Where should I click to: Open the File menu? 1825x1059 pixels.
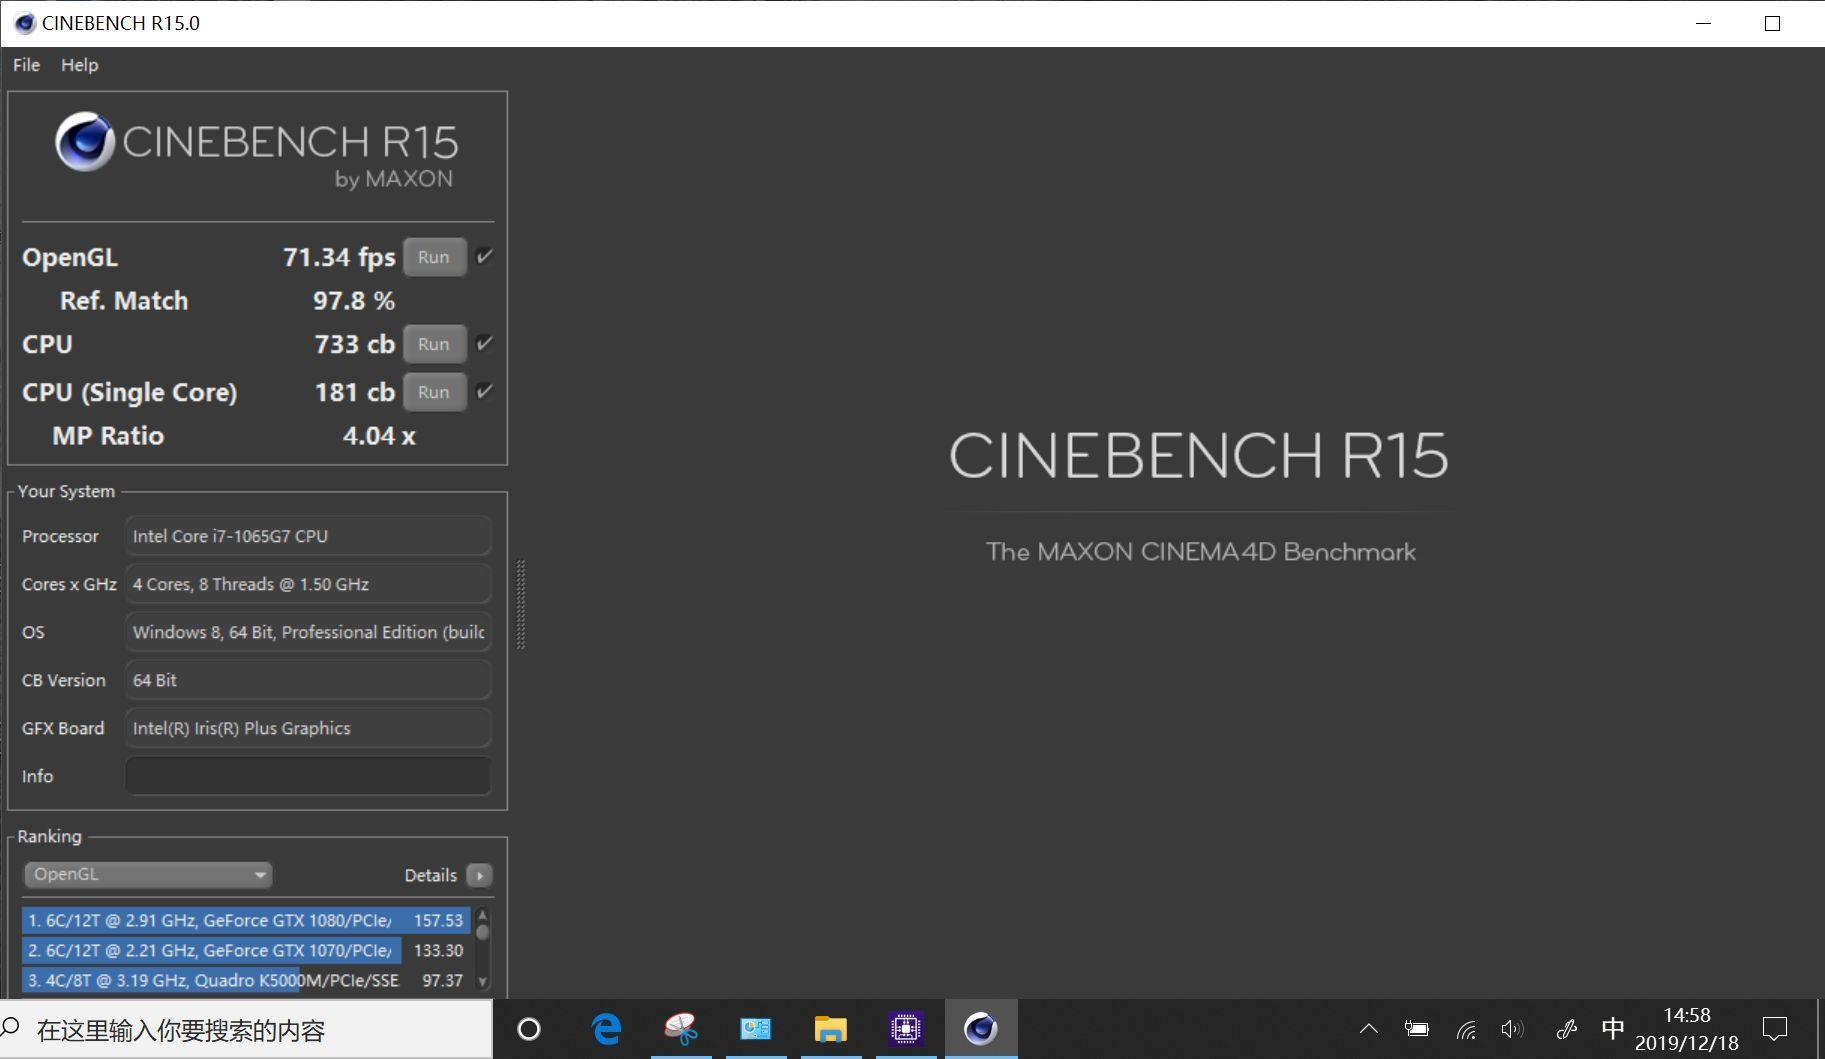[x=26, y=65]
